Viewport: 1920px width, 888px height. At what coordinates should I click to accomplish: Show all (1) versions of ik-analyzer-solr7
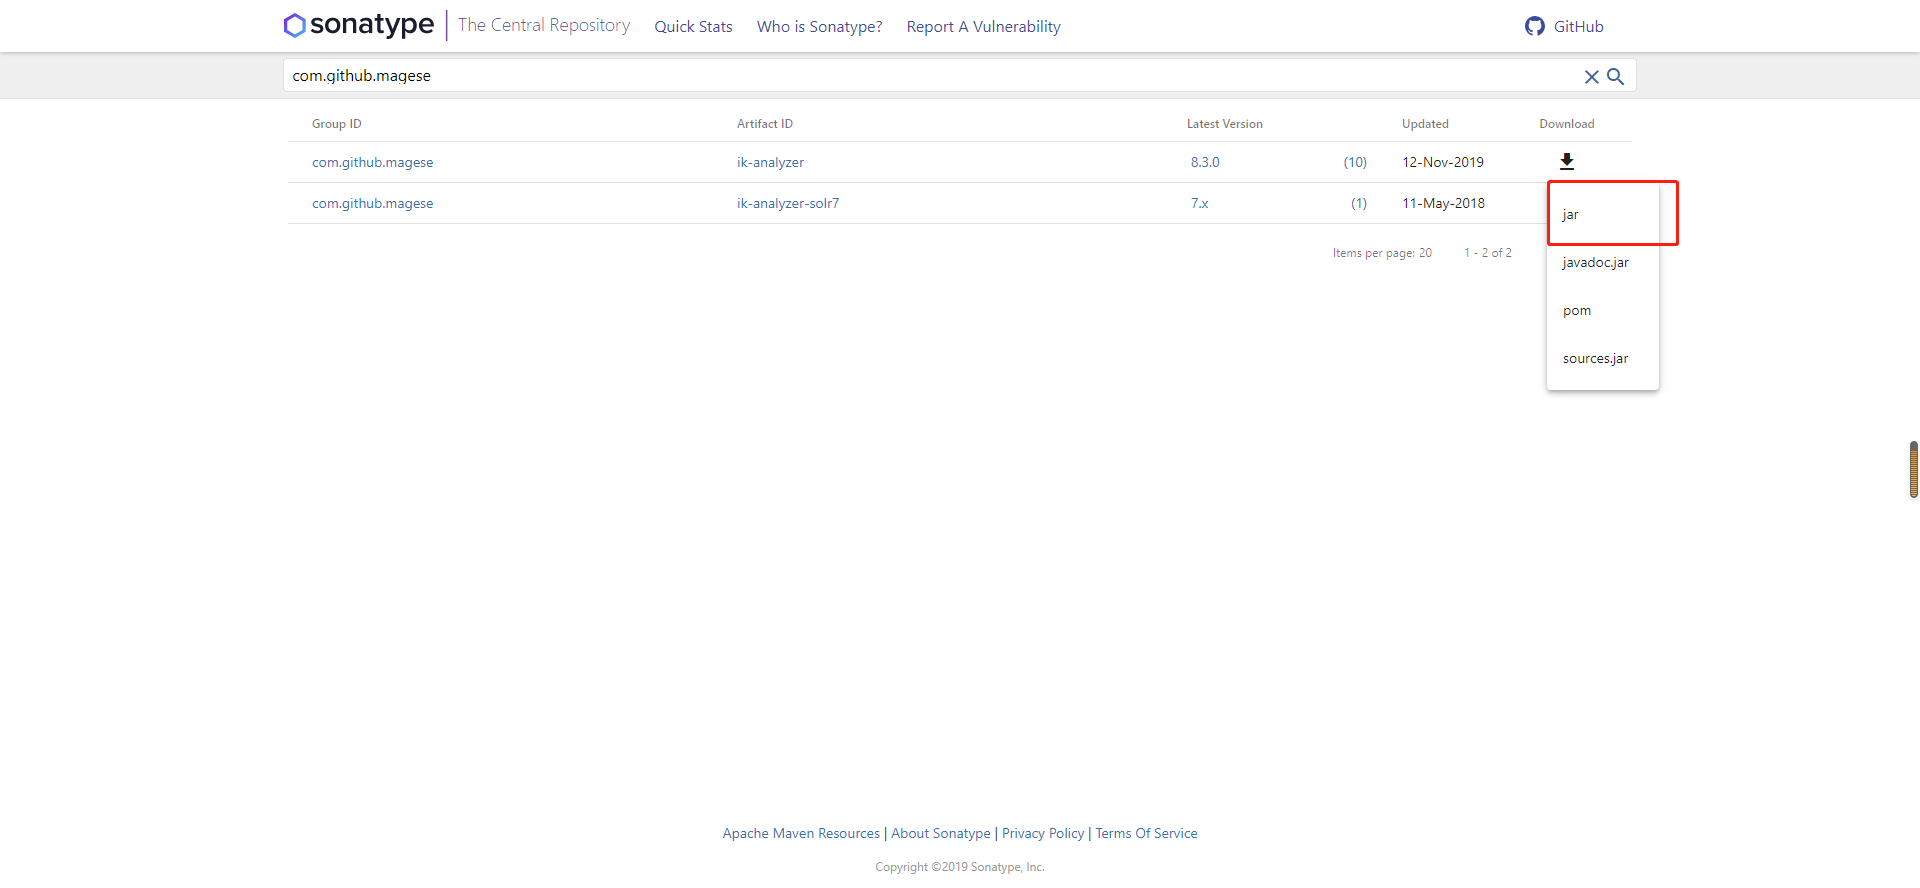[x=1359, y=203]
